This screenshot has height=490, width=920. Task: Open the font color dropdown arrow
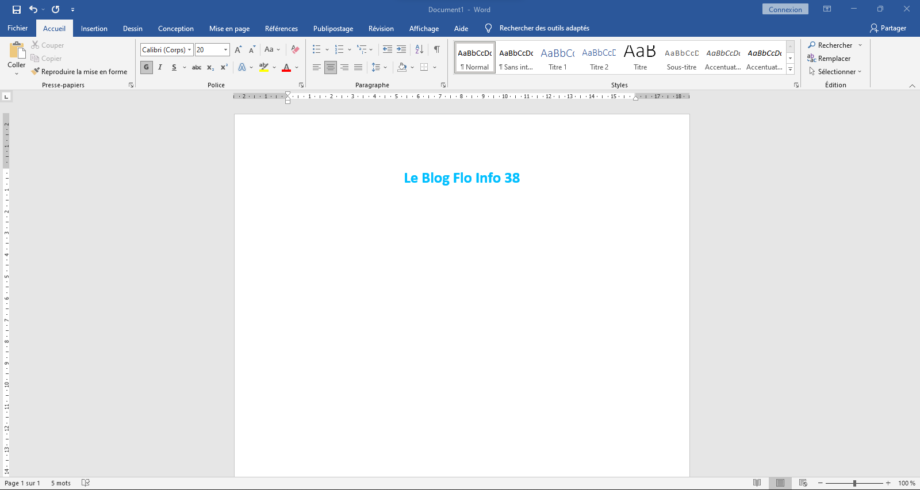297,67
